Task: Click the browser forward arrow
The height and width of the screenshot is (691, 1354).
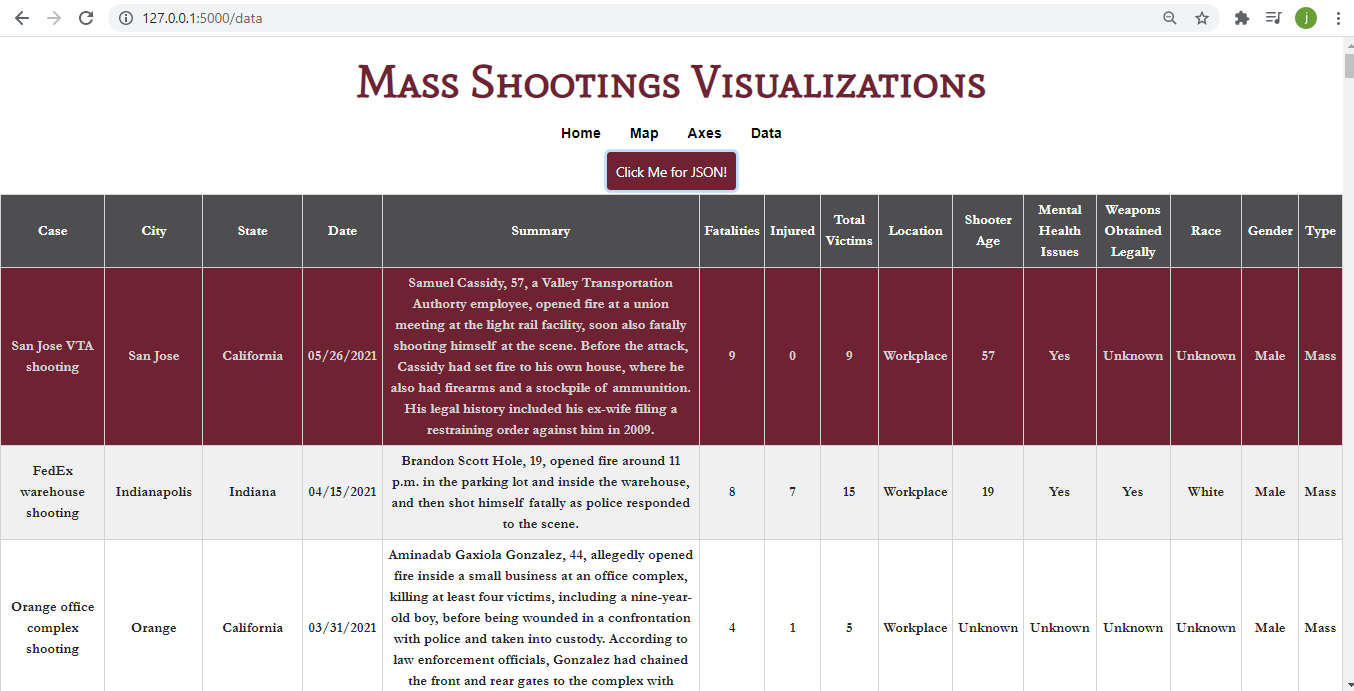Action: [x=54, y=17]
